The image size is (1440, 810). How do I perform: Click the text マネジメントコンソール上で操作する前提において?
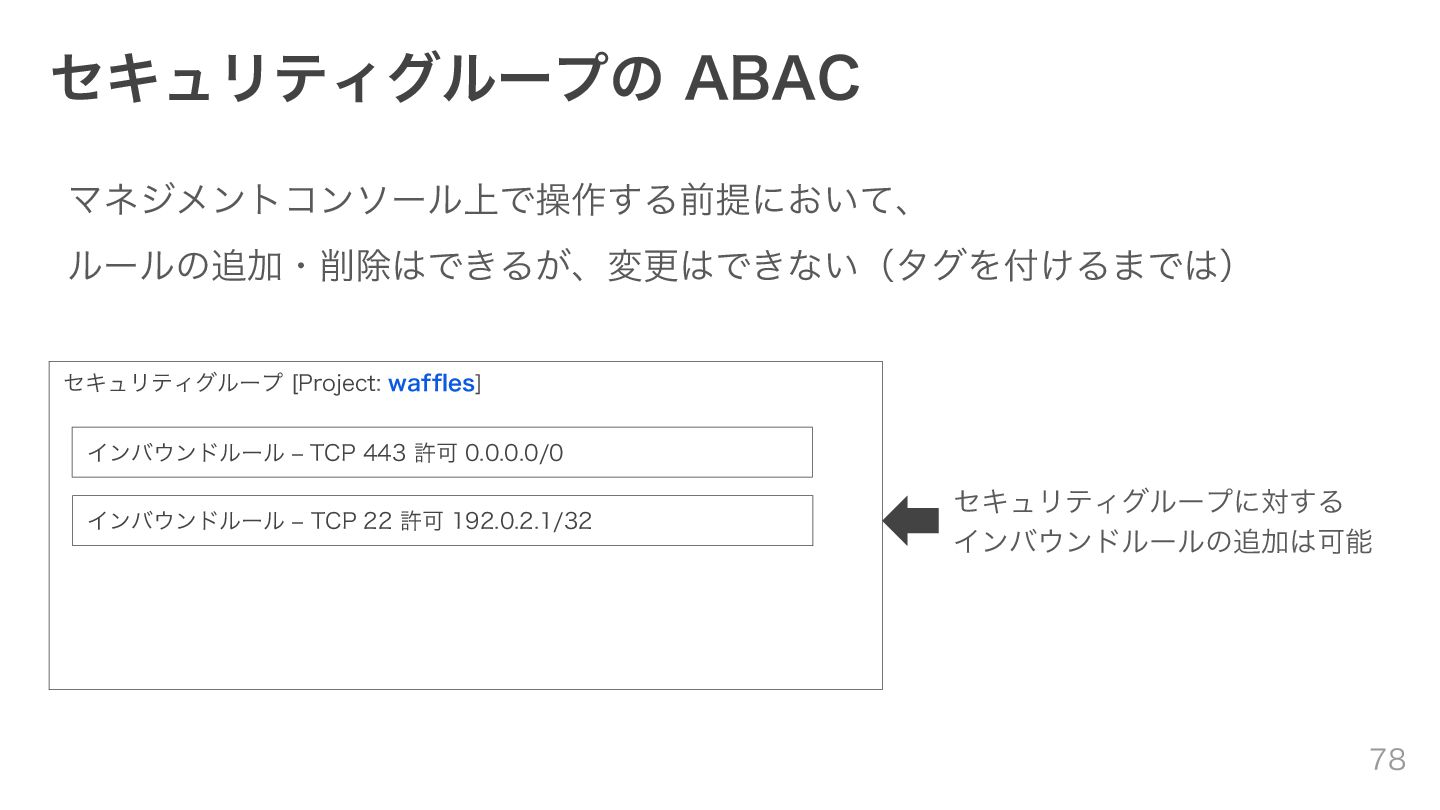click(475, 200)
